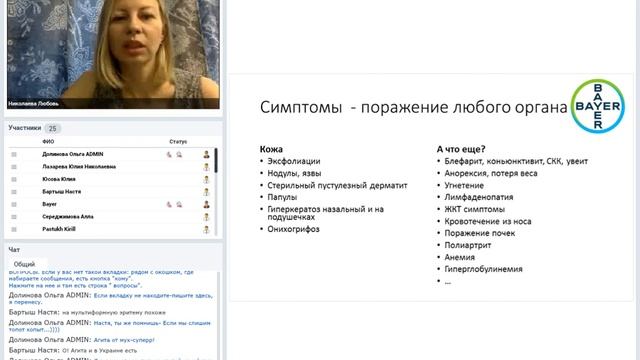The image size is (640, 360).
Task: Click the user avatar icon for Юсова Юлия
Action: 207,179
